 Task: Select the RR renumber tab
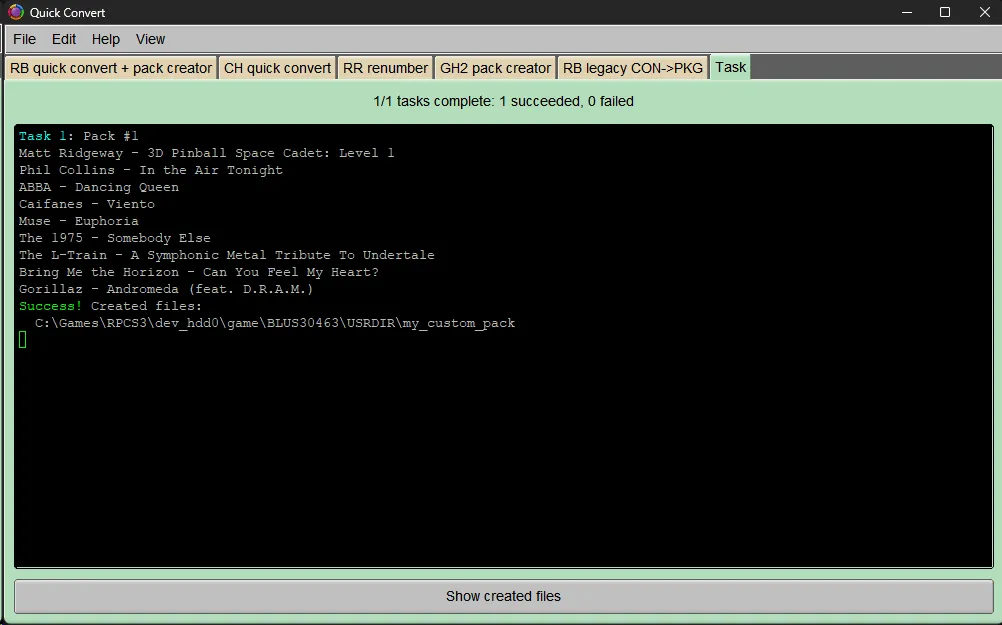pos(385,67)
